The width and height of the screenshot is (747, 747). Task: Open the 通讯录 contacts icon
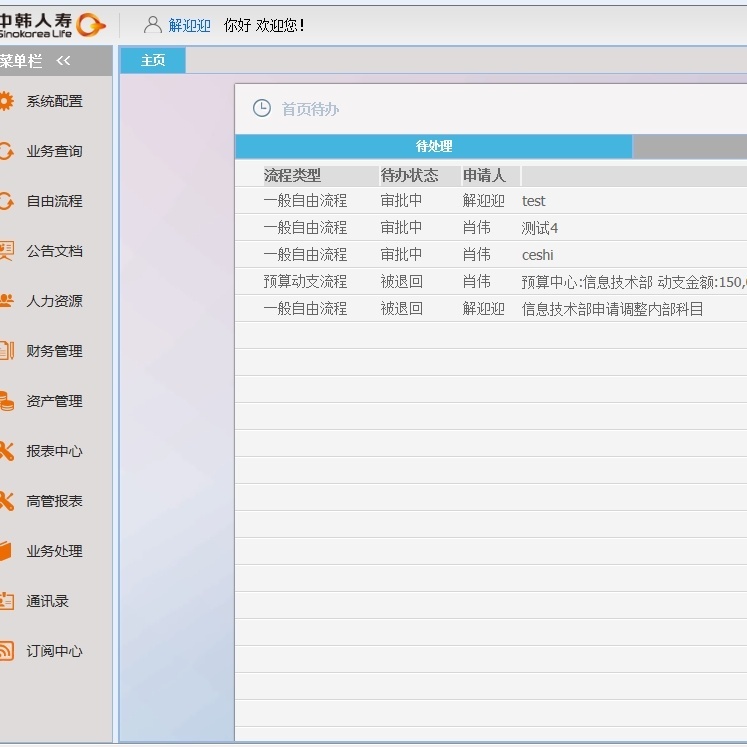(x=6, y=601)
